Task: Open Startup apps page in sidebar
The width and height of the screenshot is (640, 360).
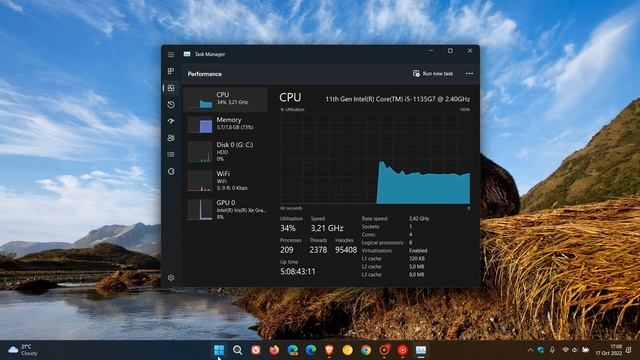Action: [x=171, y=121]
